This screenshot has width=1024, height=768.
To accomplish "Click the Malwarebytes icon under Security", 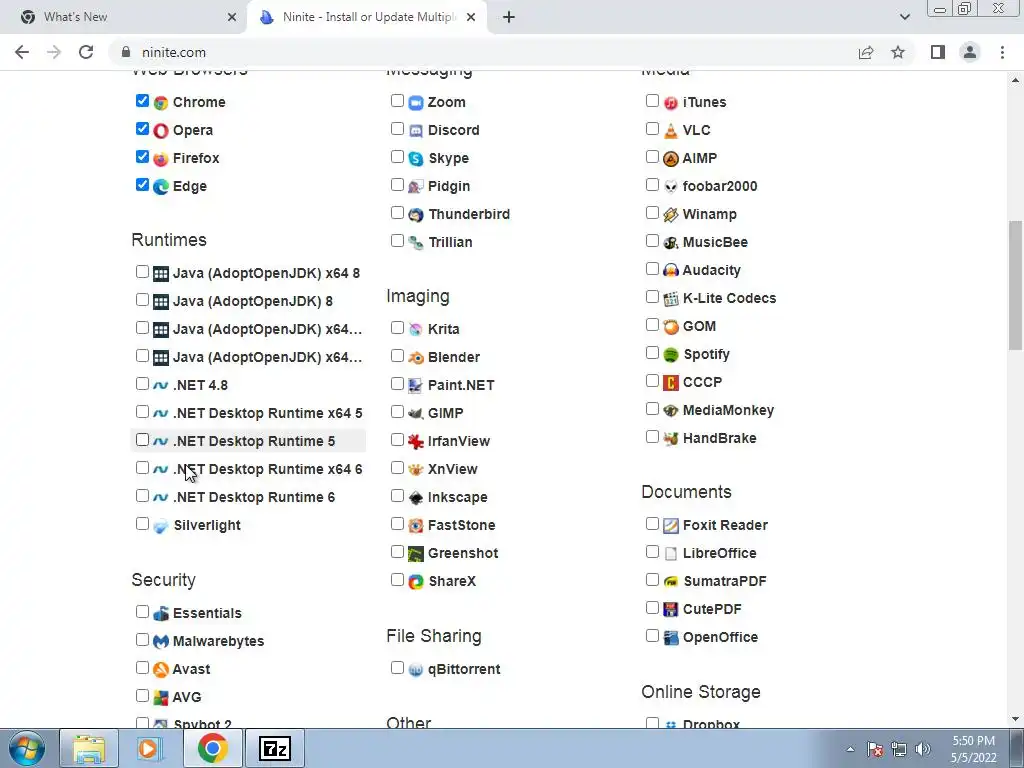I will click(x=161, y=641).
